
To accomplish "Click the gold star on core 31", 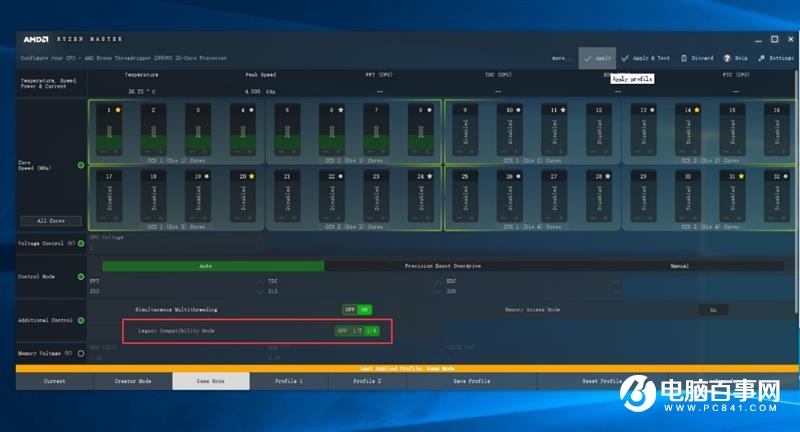I will (x=741, y=176).
